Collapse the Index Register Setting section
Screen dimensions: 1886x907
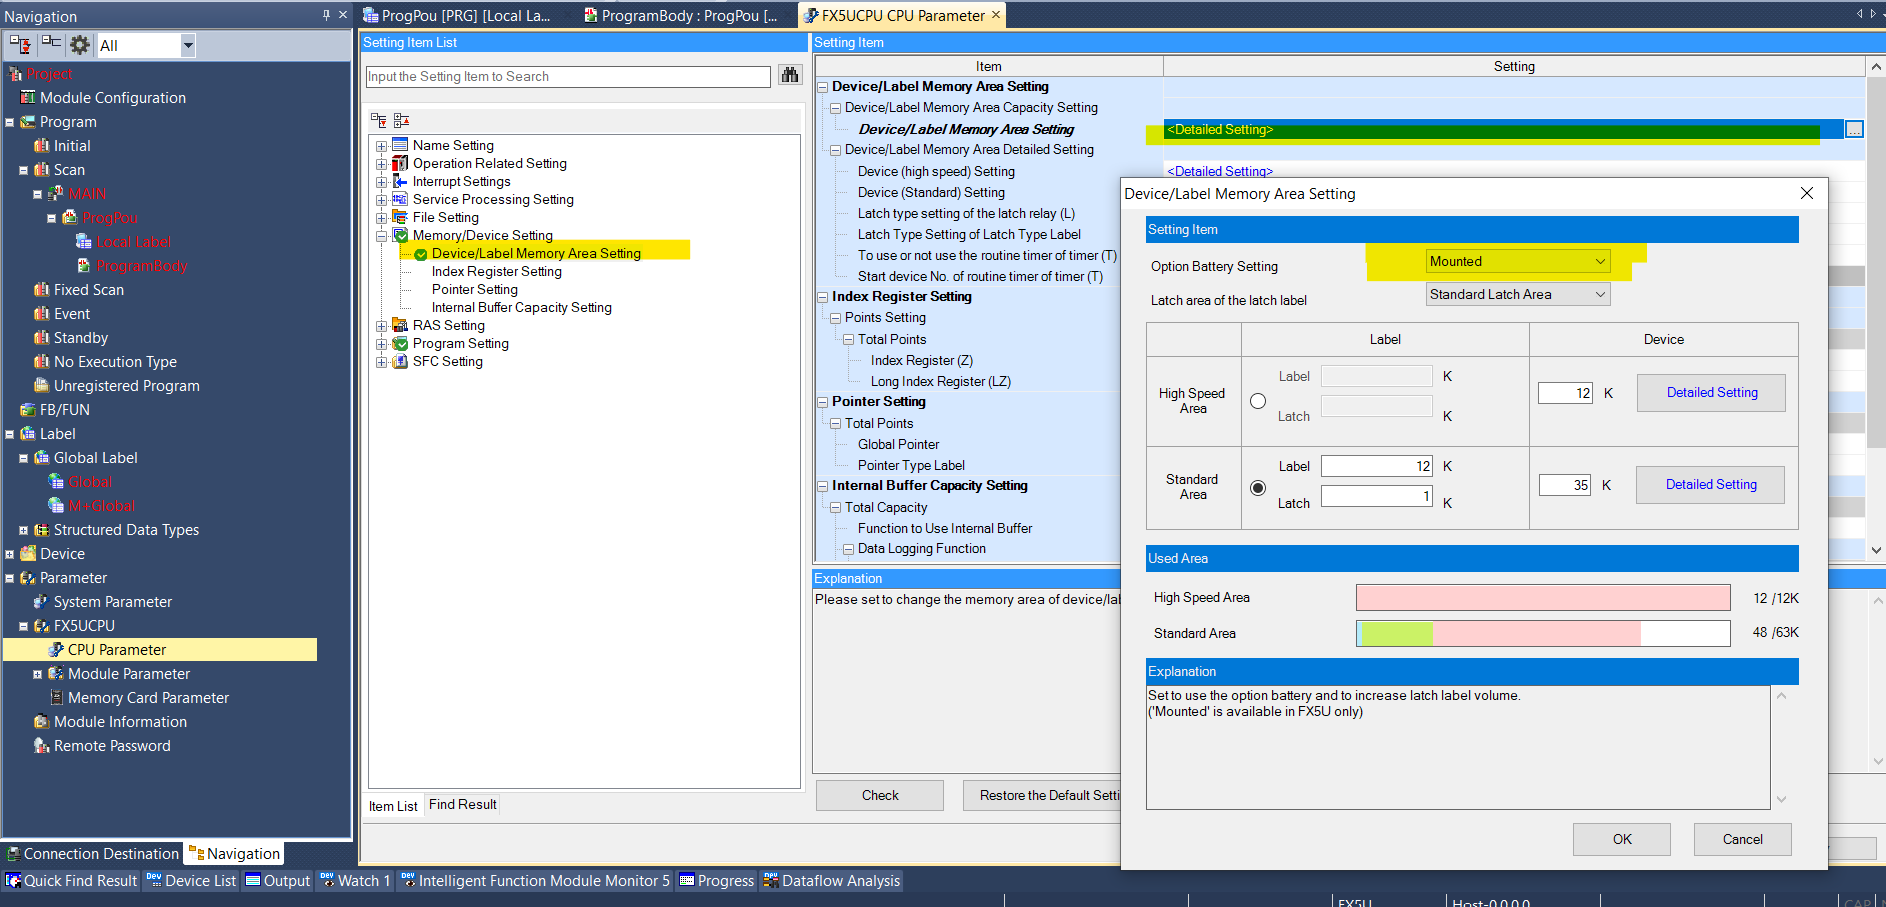(x=823, y=297)
